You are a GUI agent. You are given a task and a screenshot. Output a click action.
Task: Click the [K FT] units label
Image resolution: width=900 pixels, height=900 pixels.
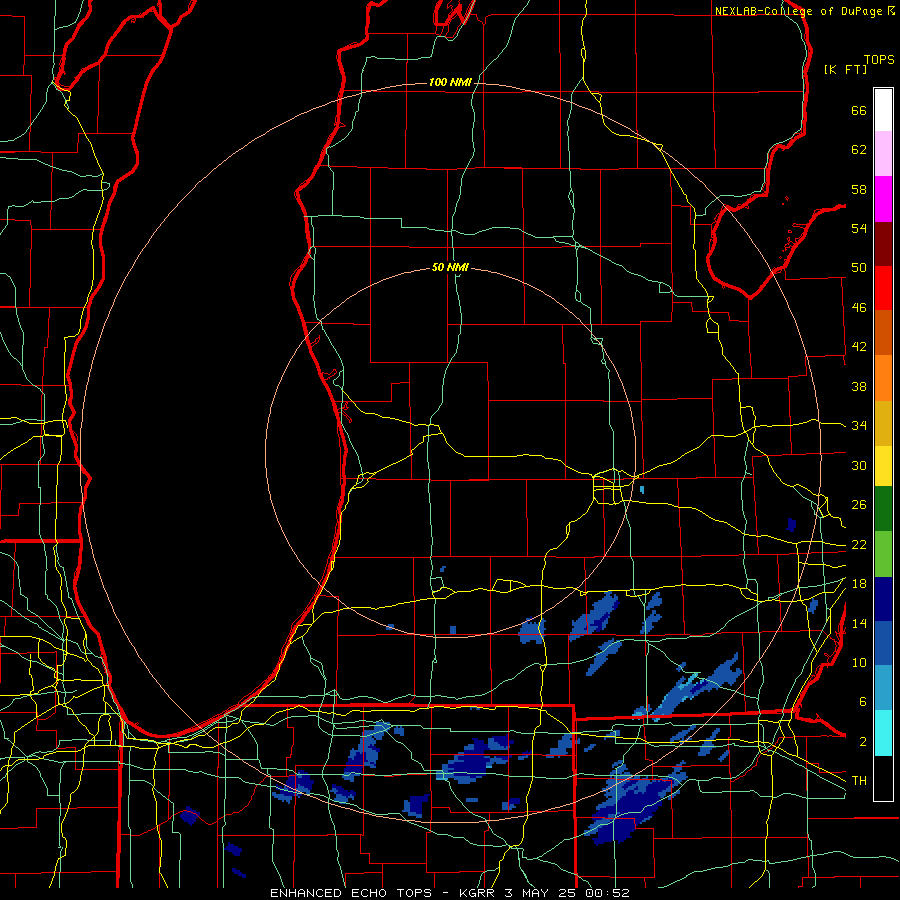tap(845, 70)
